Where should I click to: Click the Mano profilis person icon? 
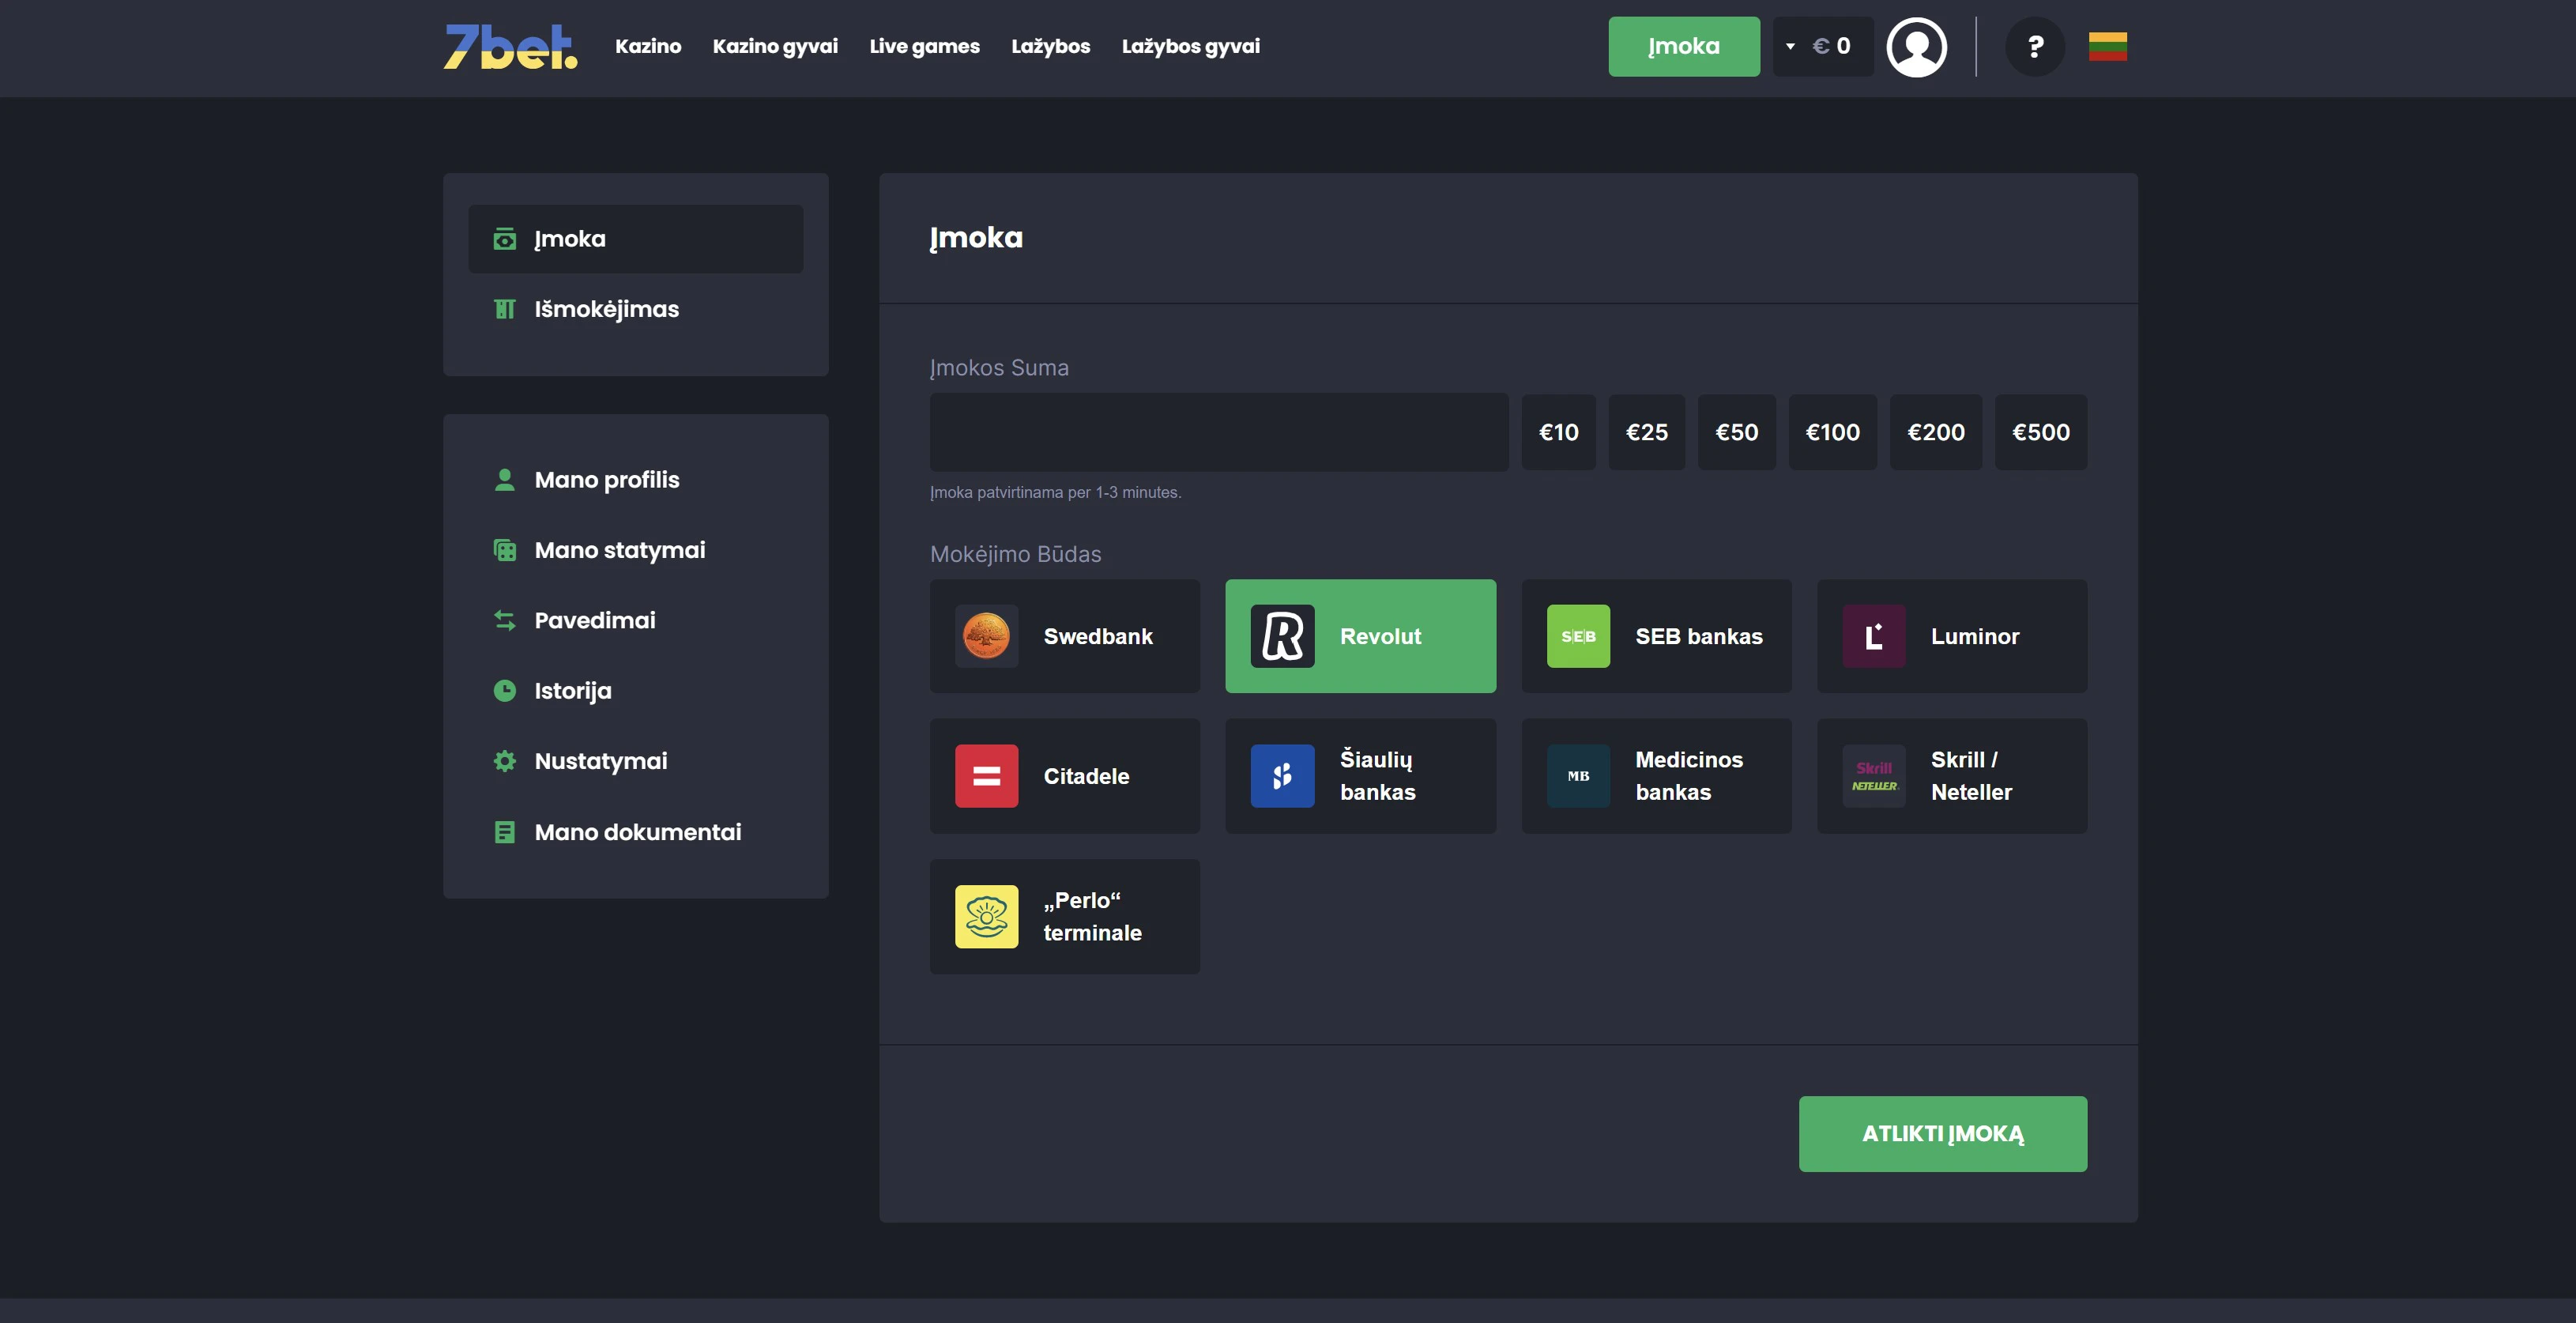tap(505, 480)
